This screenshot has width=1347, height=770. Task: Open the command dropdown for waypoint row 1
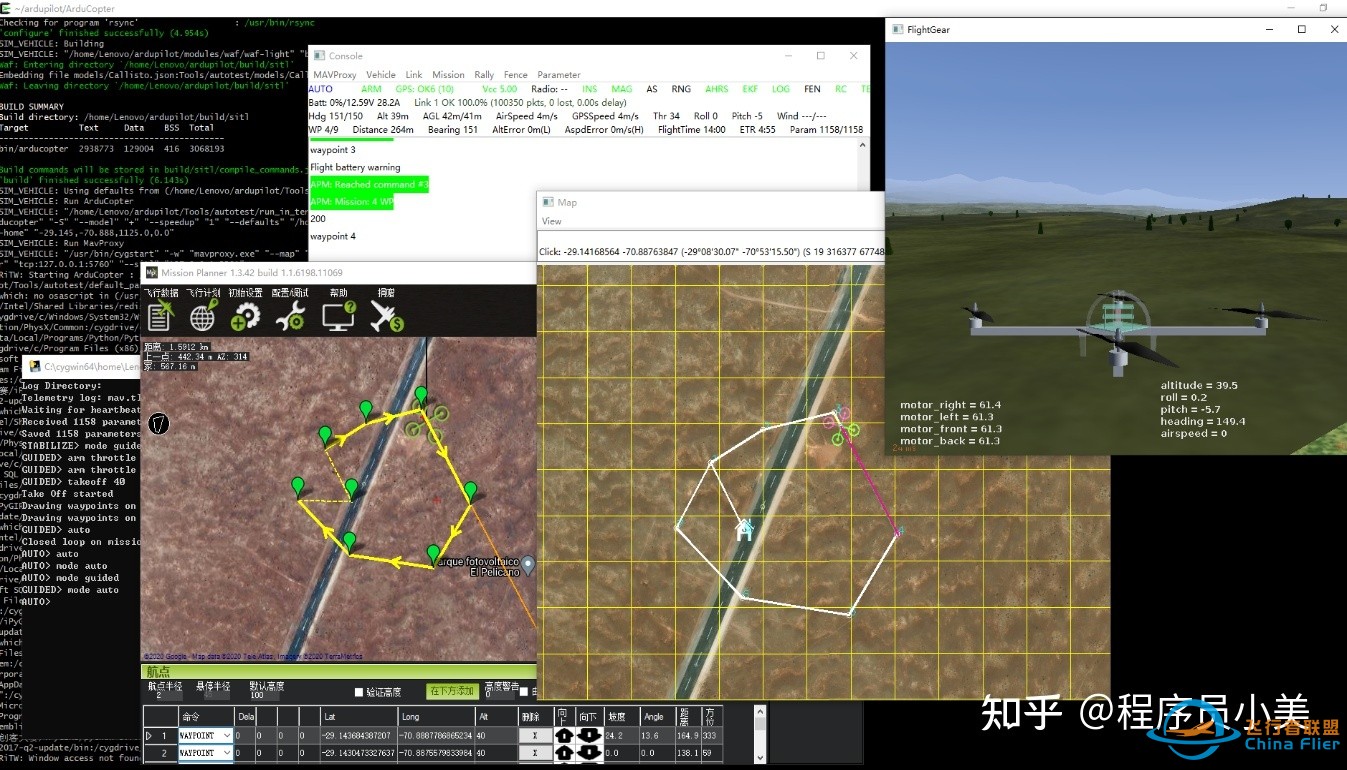coord(226,735)
